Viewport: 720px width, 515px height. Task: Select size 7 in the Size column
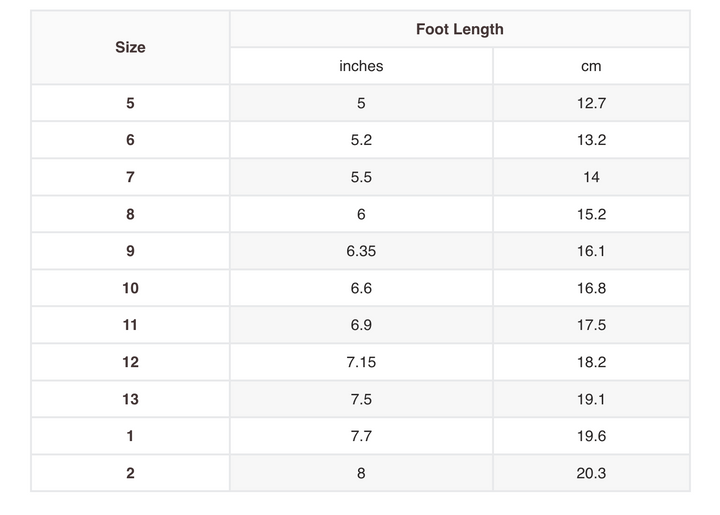pos(130,177)
